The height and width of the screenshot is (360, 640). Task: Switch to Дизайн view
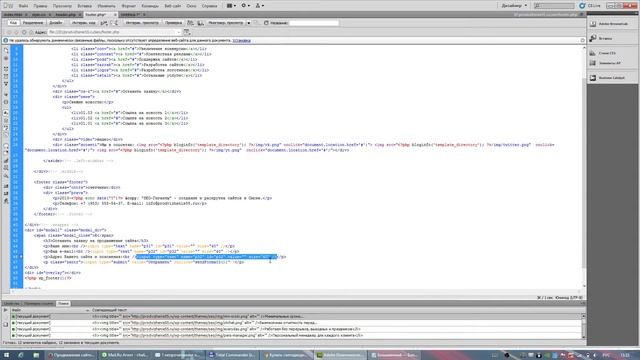(56, 23)
